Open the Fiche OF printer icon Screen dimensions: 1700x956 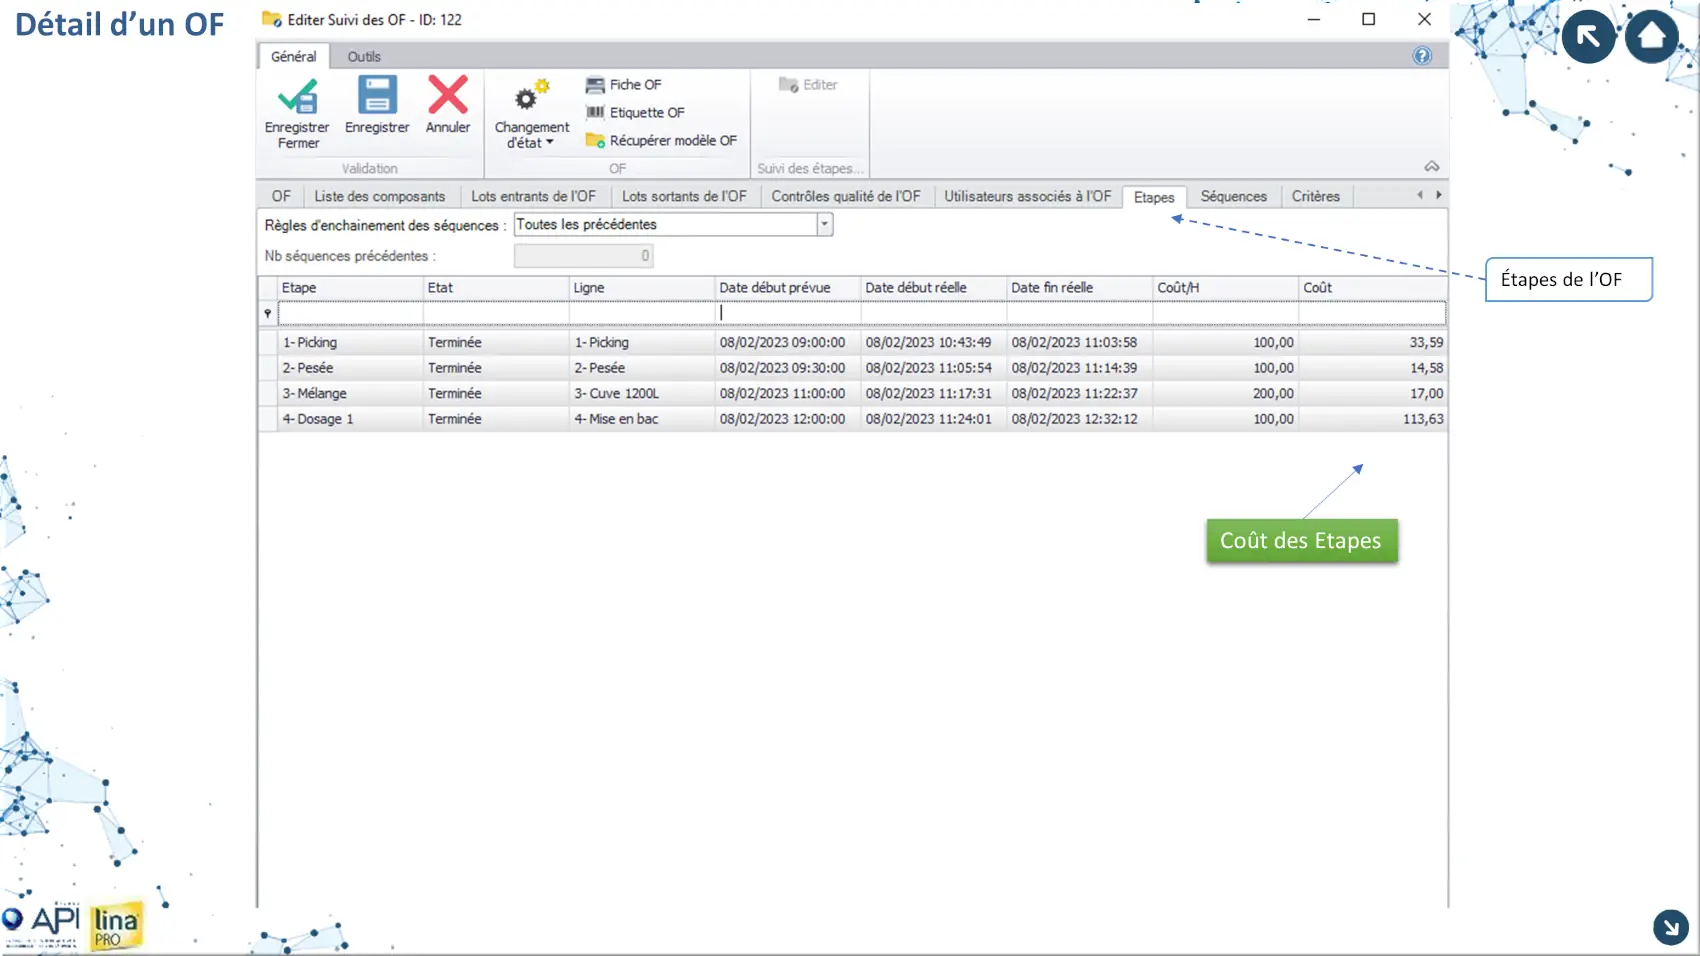(595, 85)
